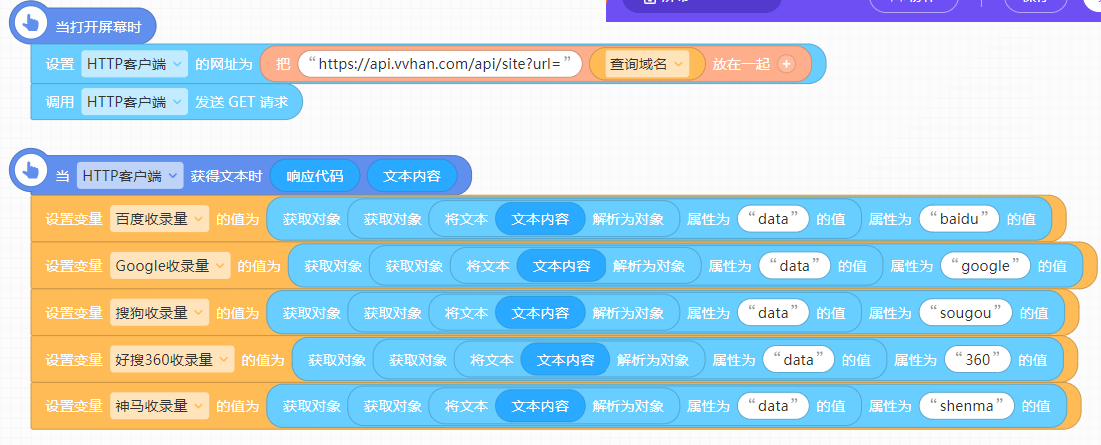Select the 响应代码 parameter pill

[x=315, y=175]
